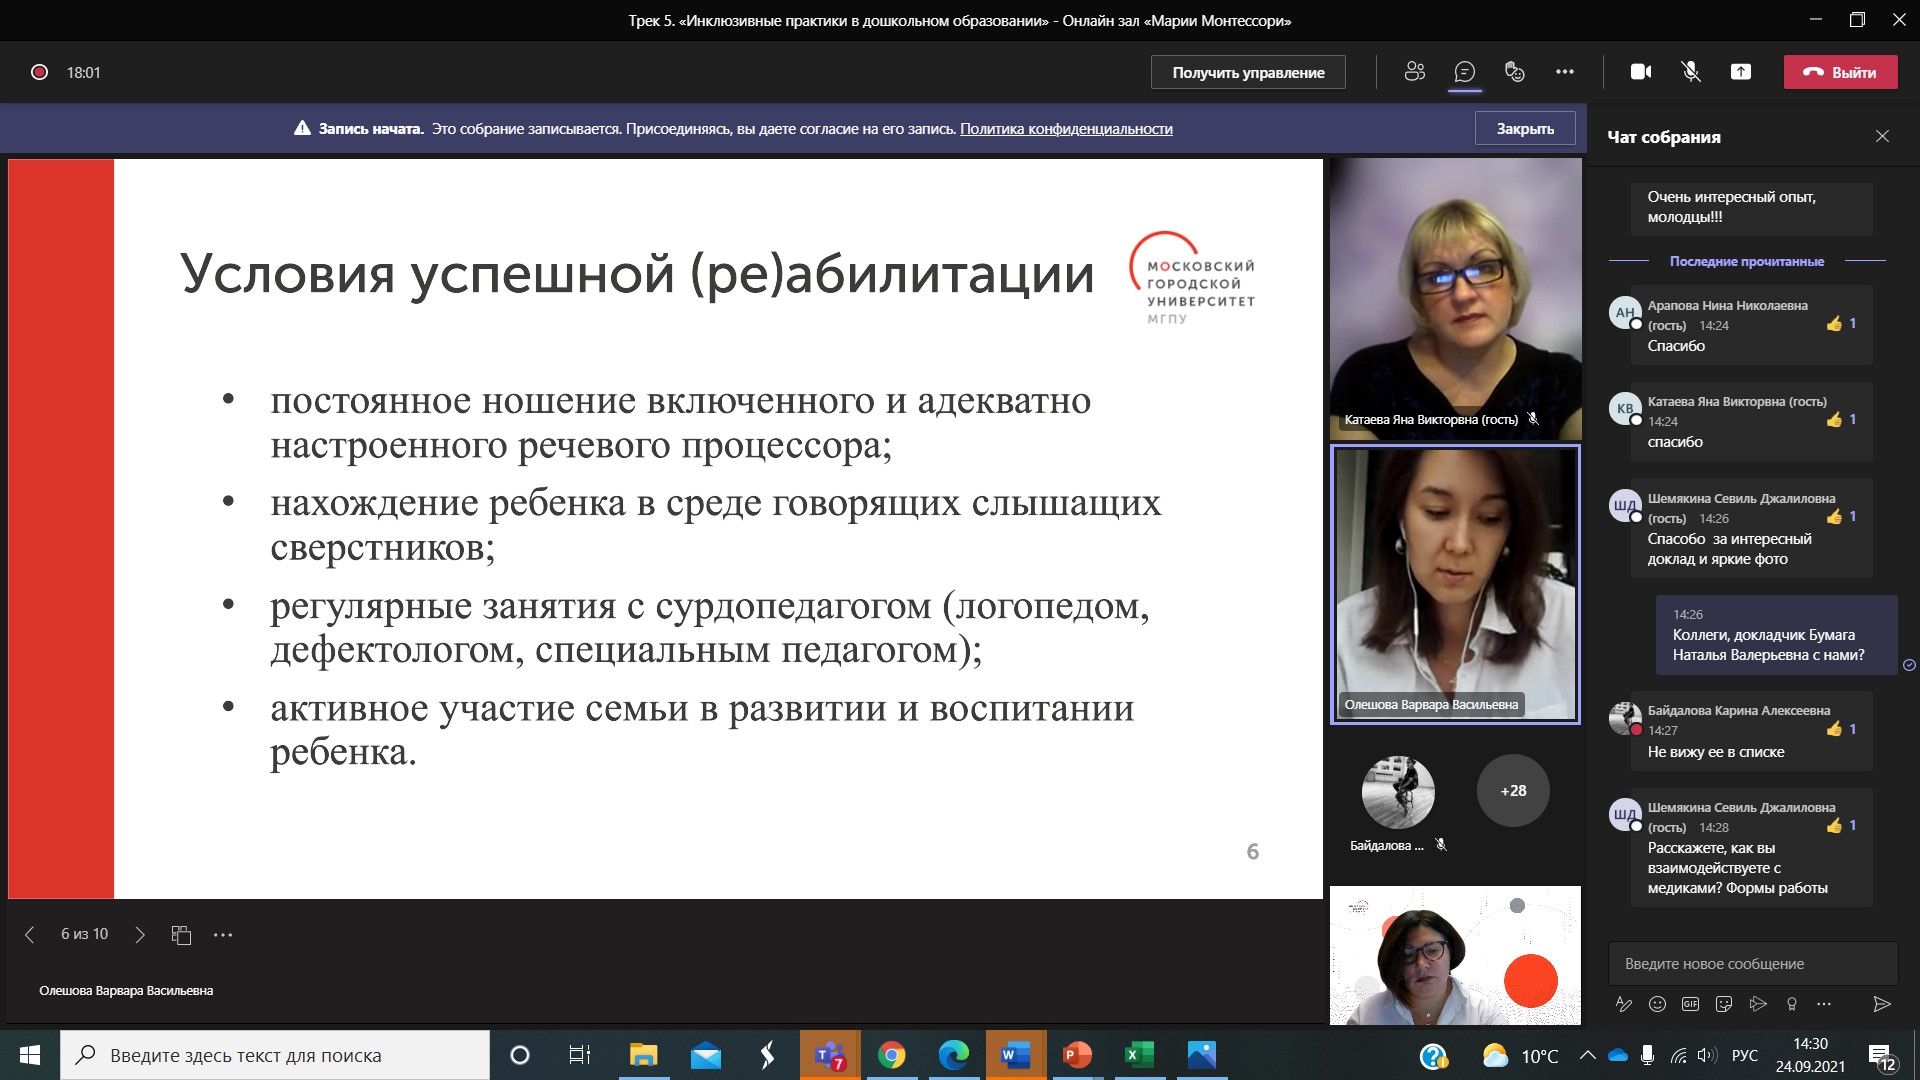Open slide options ellipsis below presentation
The height and width of the screenshot is (1080, 1920).
[x=223, y=935]
